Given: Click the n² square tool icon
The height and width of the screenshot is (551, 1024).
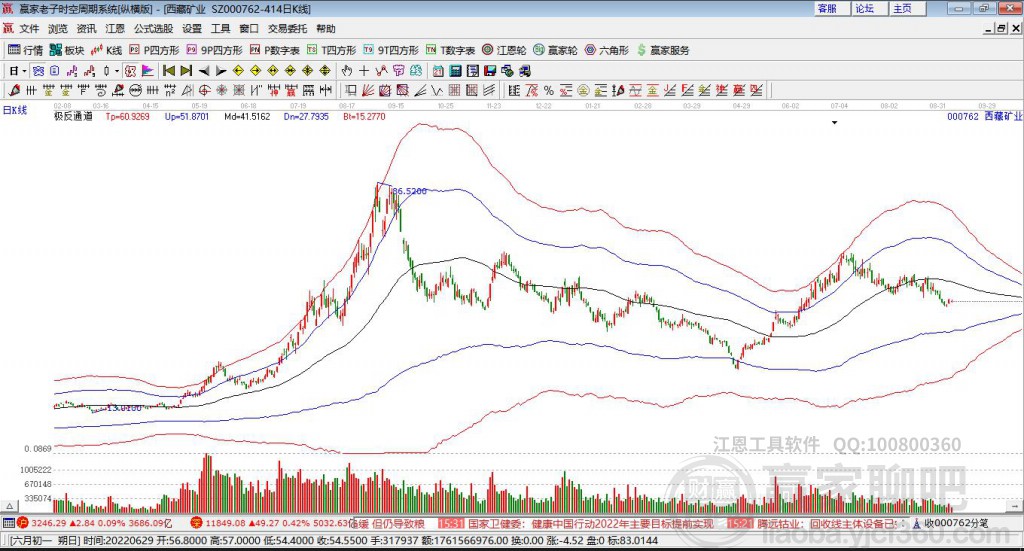Looking at the screenshot, I should pos(170,90).
